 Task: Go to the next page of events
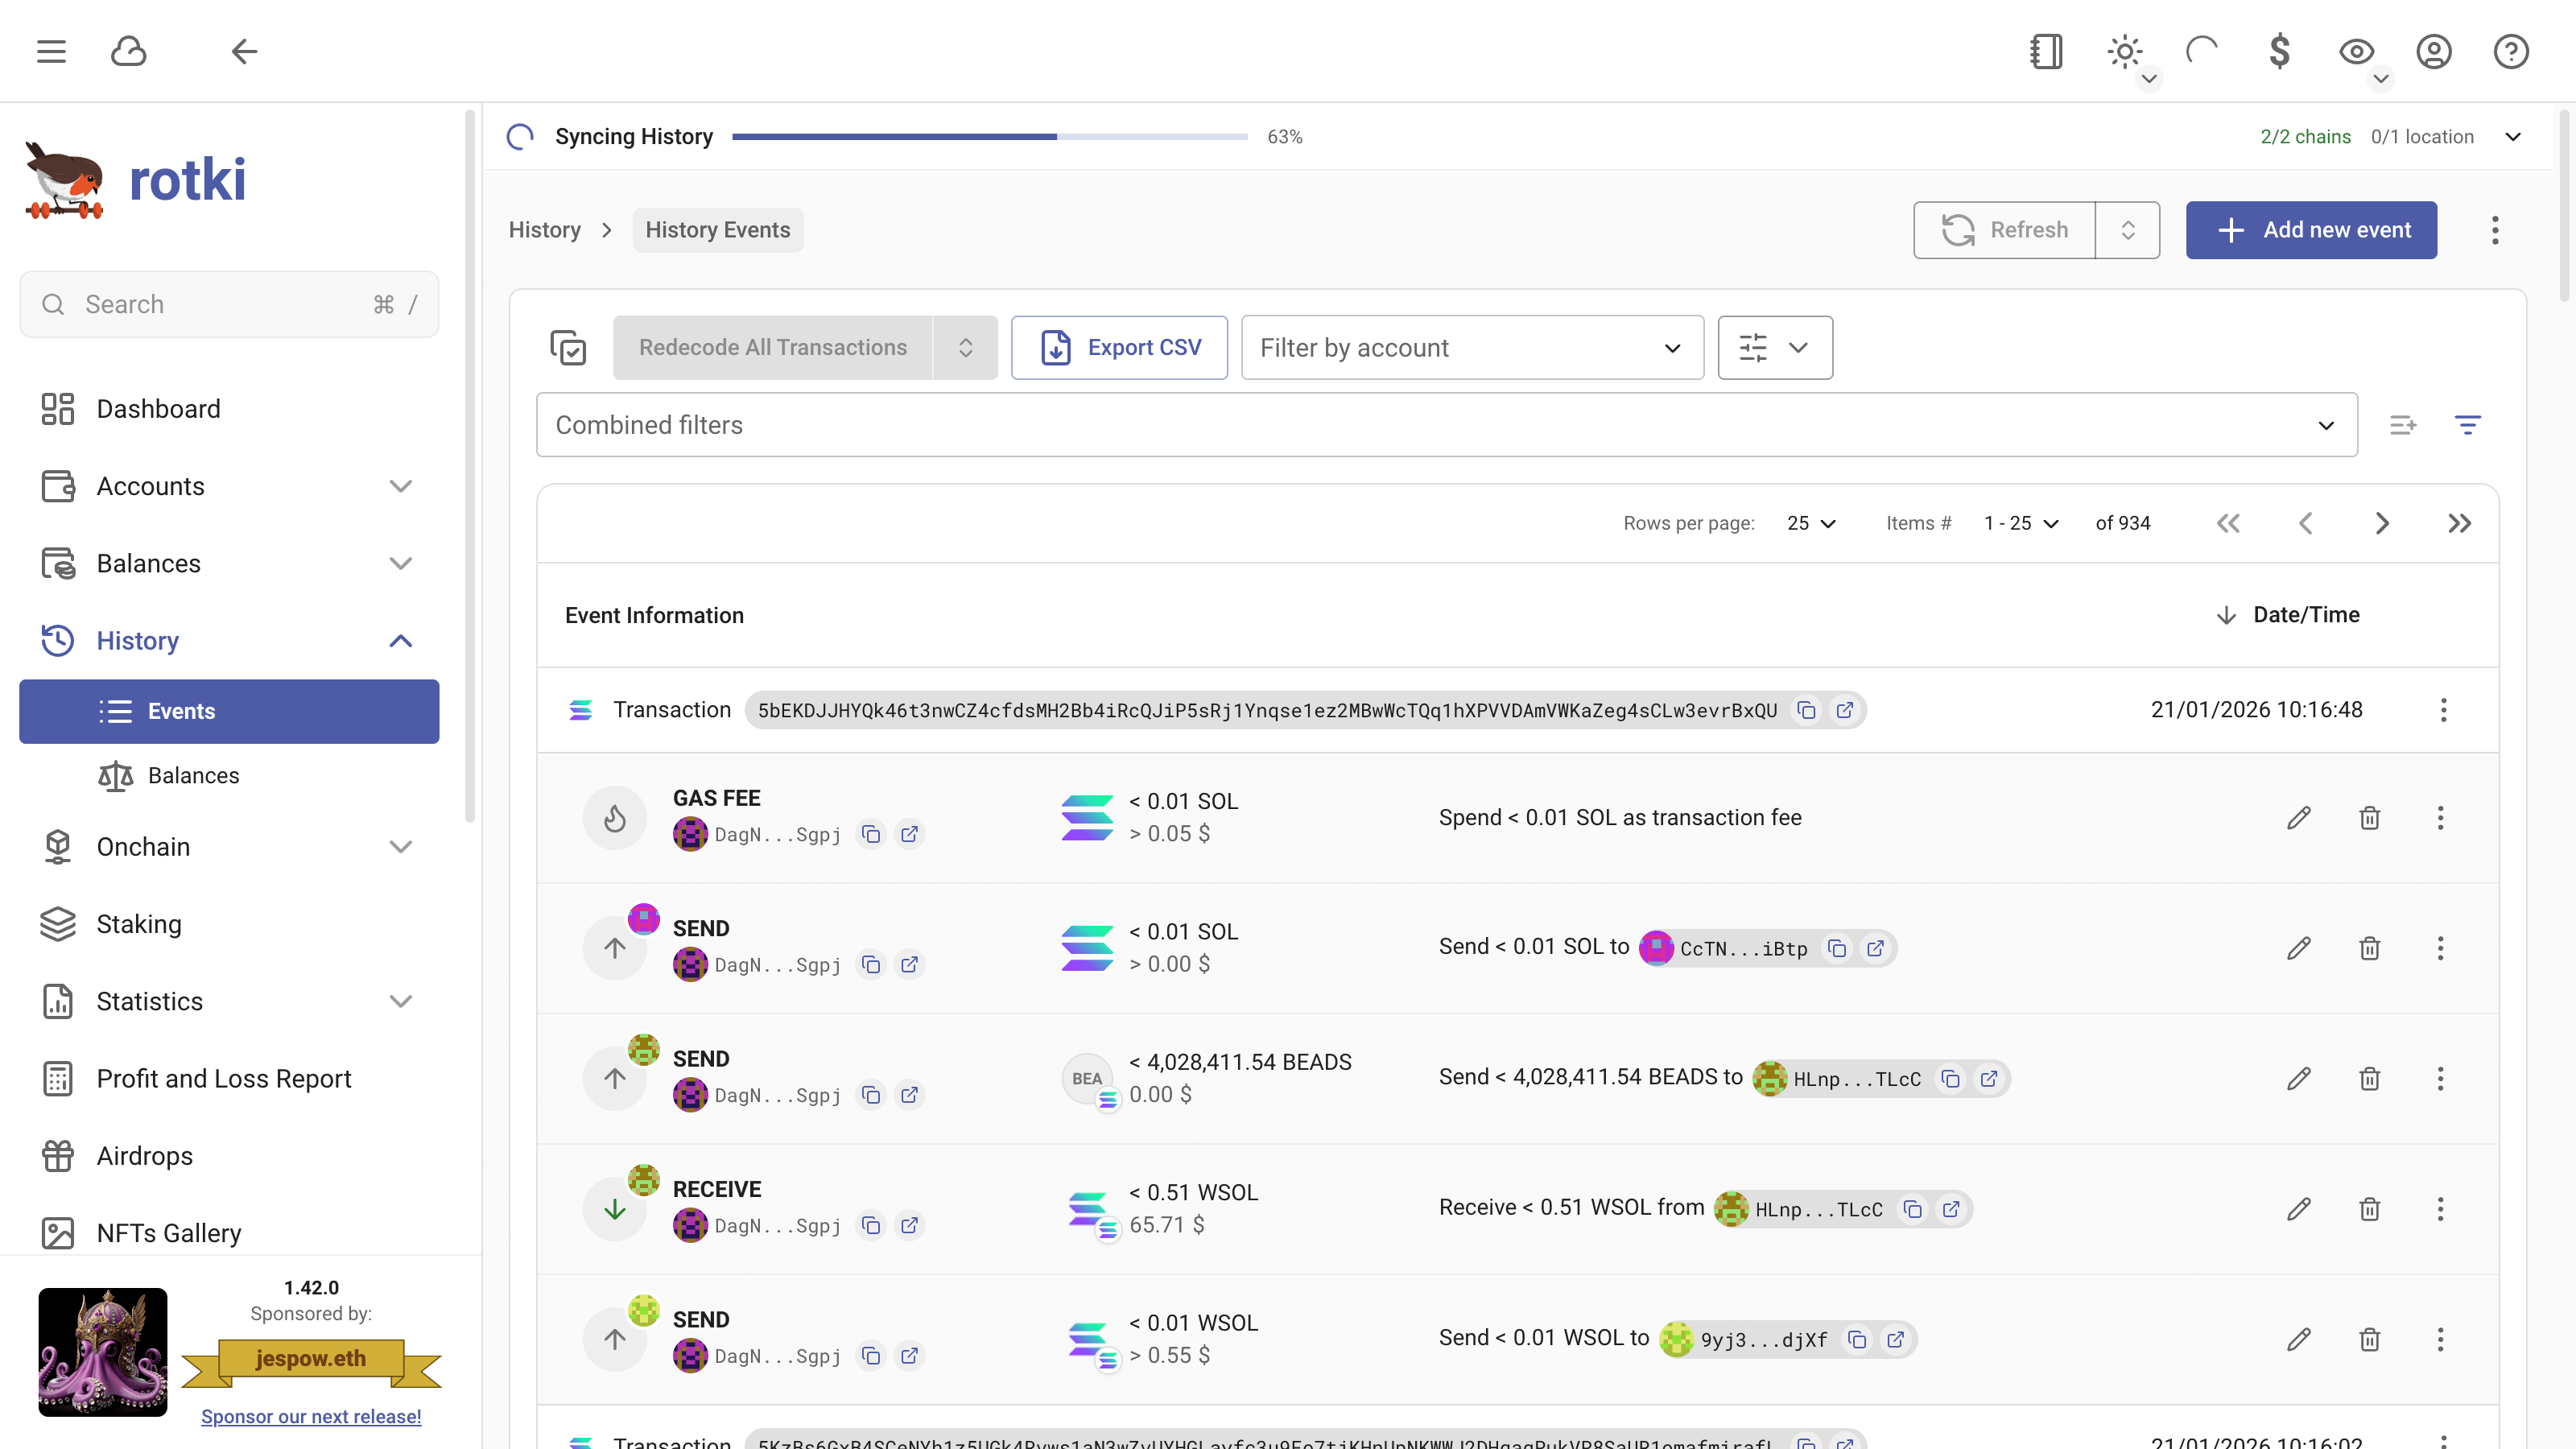[x=2382, y=523]
